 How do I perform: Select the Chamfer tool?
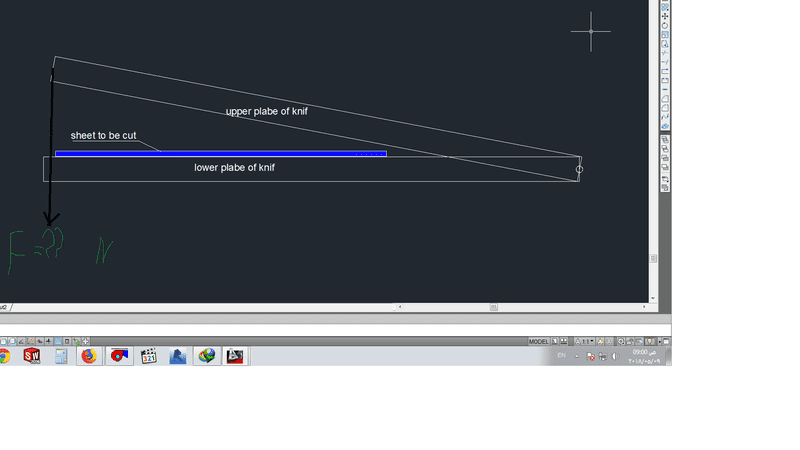click(665, 98)
